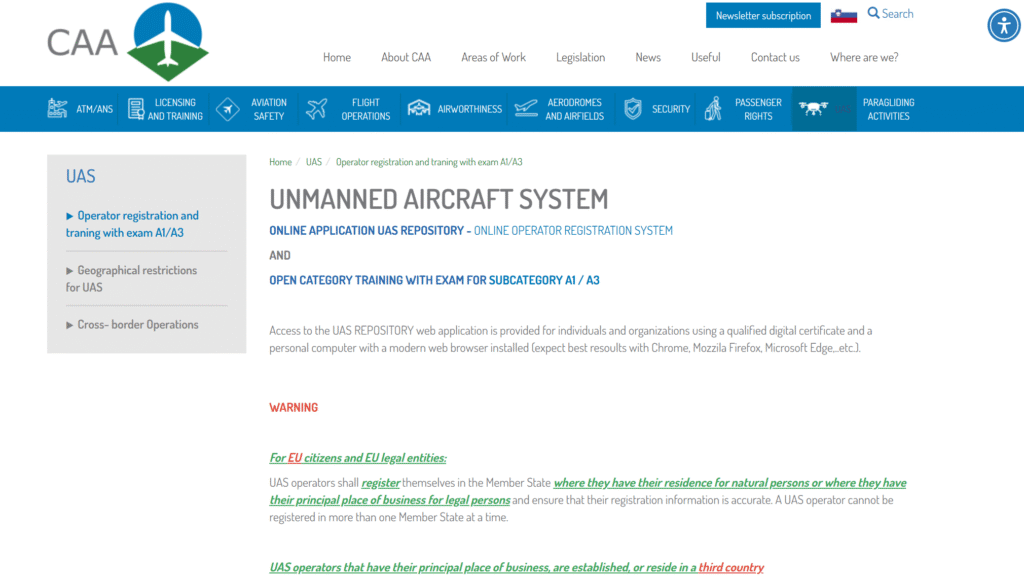Switch language using the Slovenian flag
The width and height of the screenshot is (1024, 577).
point(844,15)
